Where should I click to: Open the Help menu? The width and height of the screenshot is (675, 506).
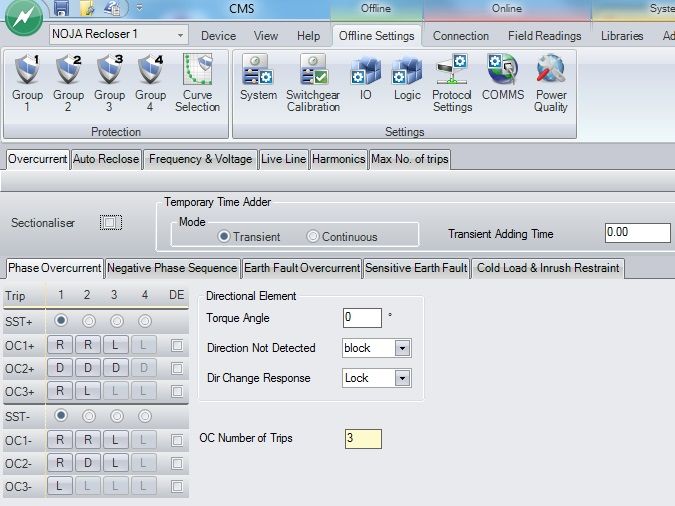tap(308, 36)
